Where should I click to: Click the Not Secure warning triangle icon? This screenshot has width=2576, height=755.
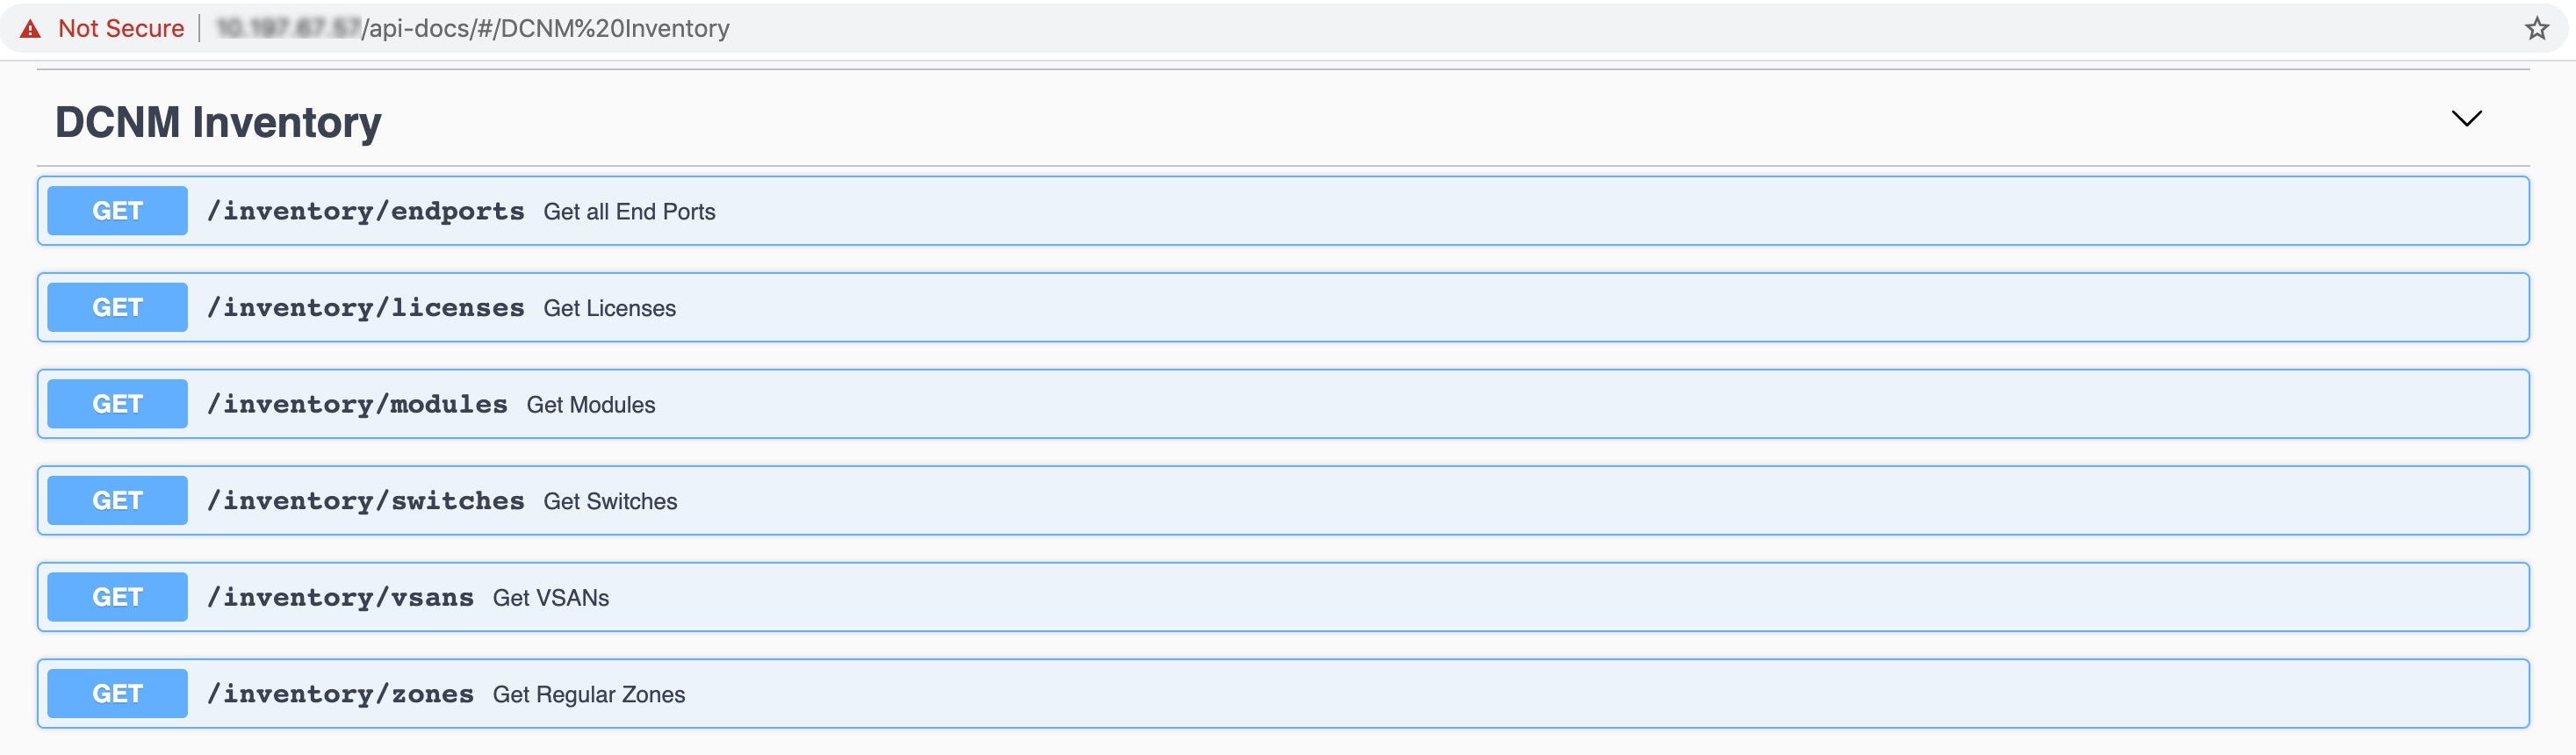click(x=30, y=27)
